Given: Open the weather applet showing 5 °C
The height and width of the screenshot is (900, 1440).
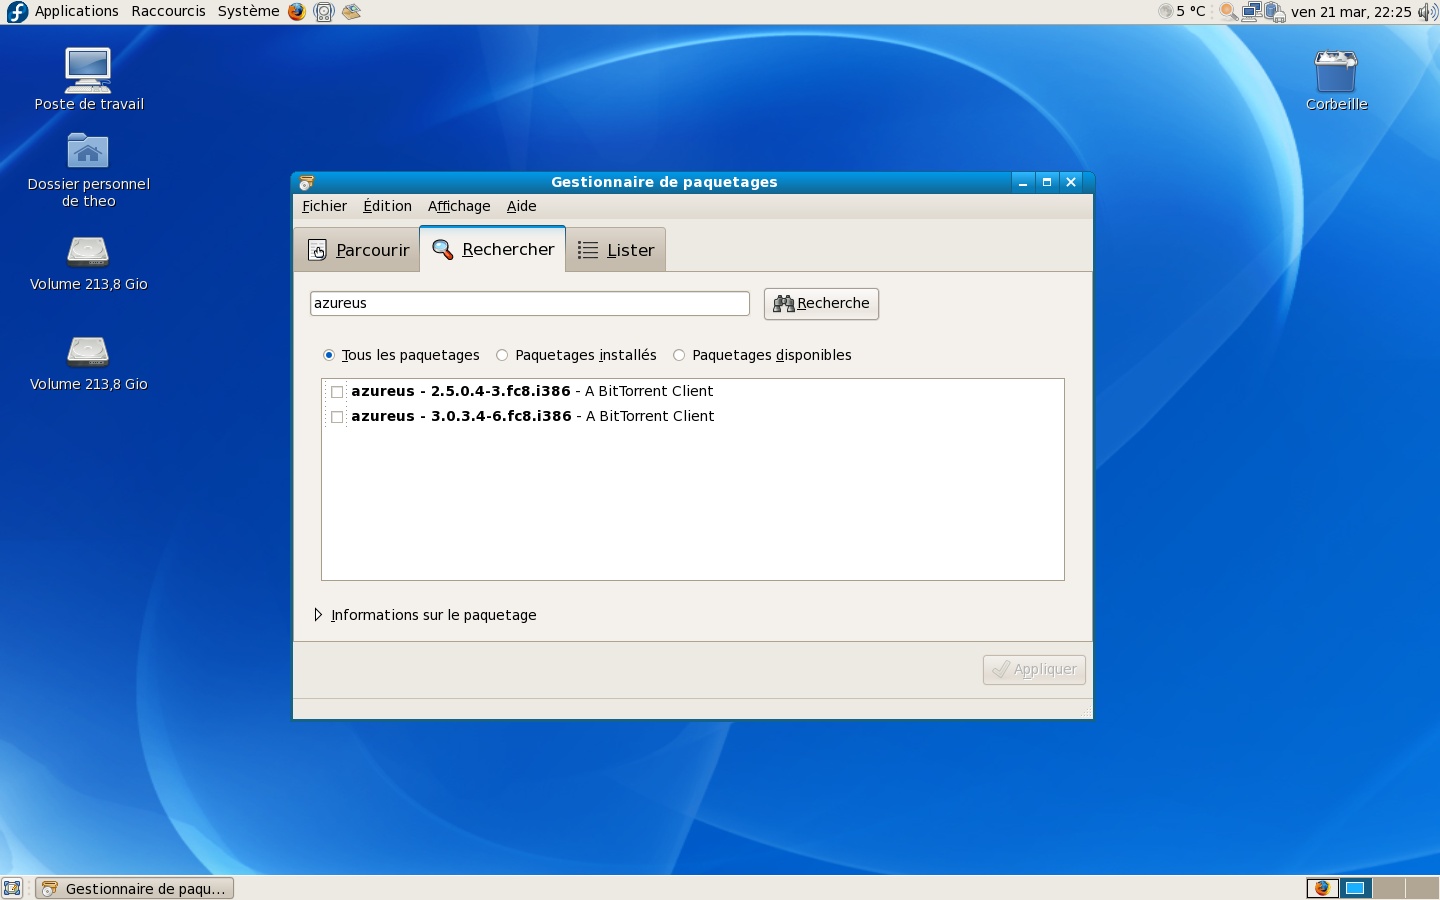Looking at the screenshot, I should [1182, 12].
